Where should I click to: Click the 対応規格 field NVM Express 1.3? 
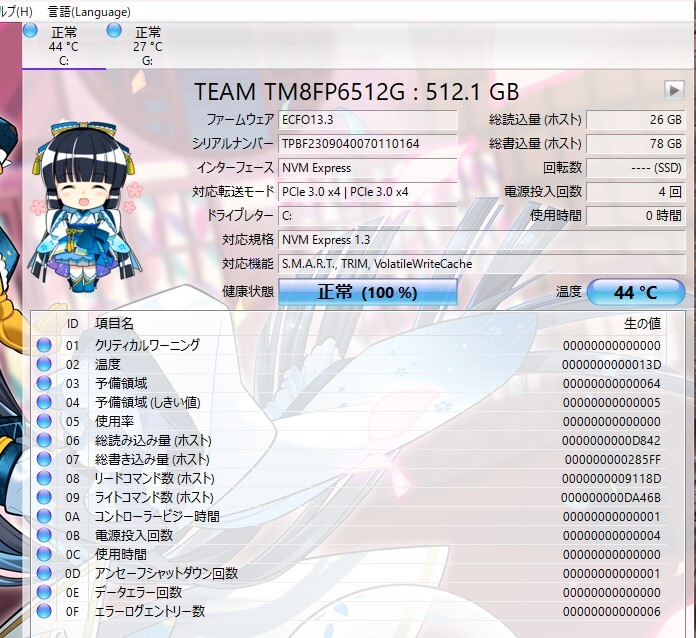(x=482, y=240)
